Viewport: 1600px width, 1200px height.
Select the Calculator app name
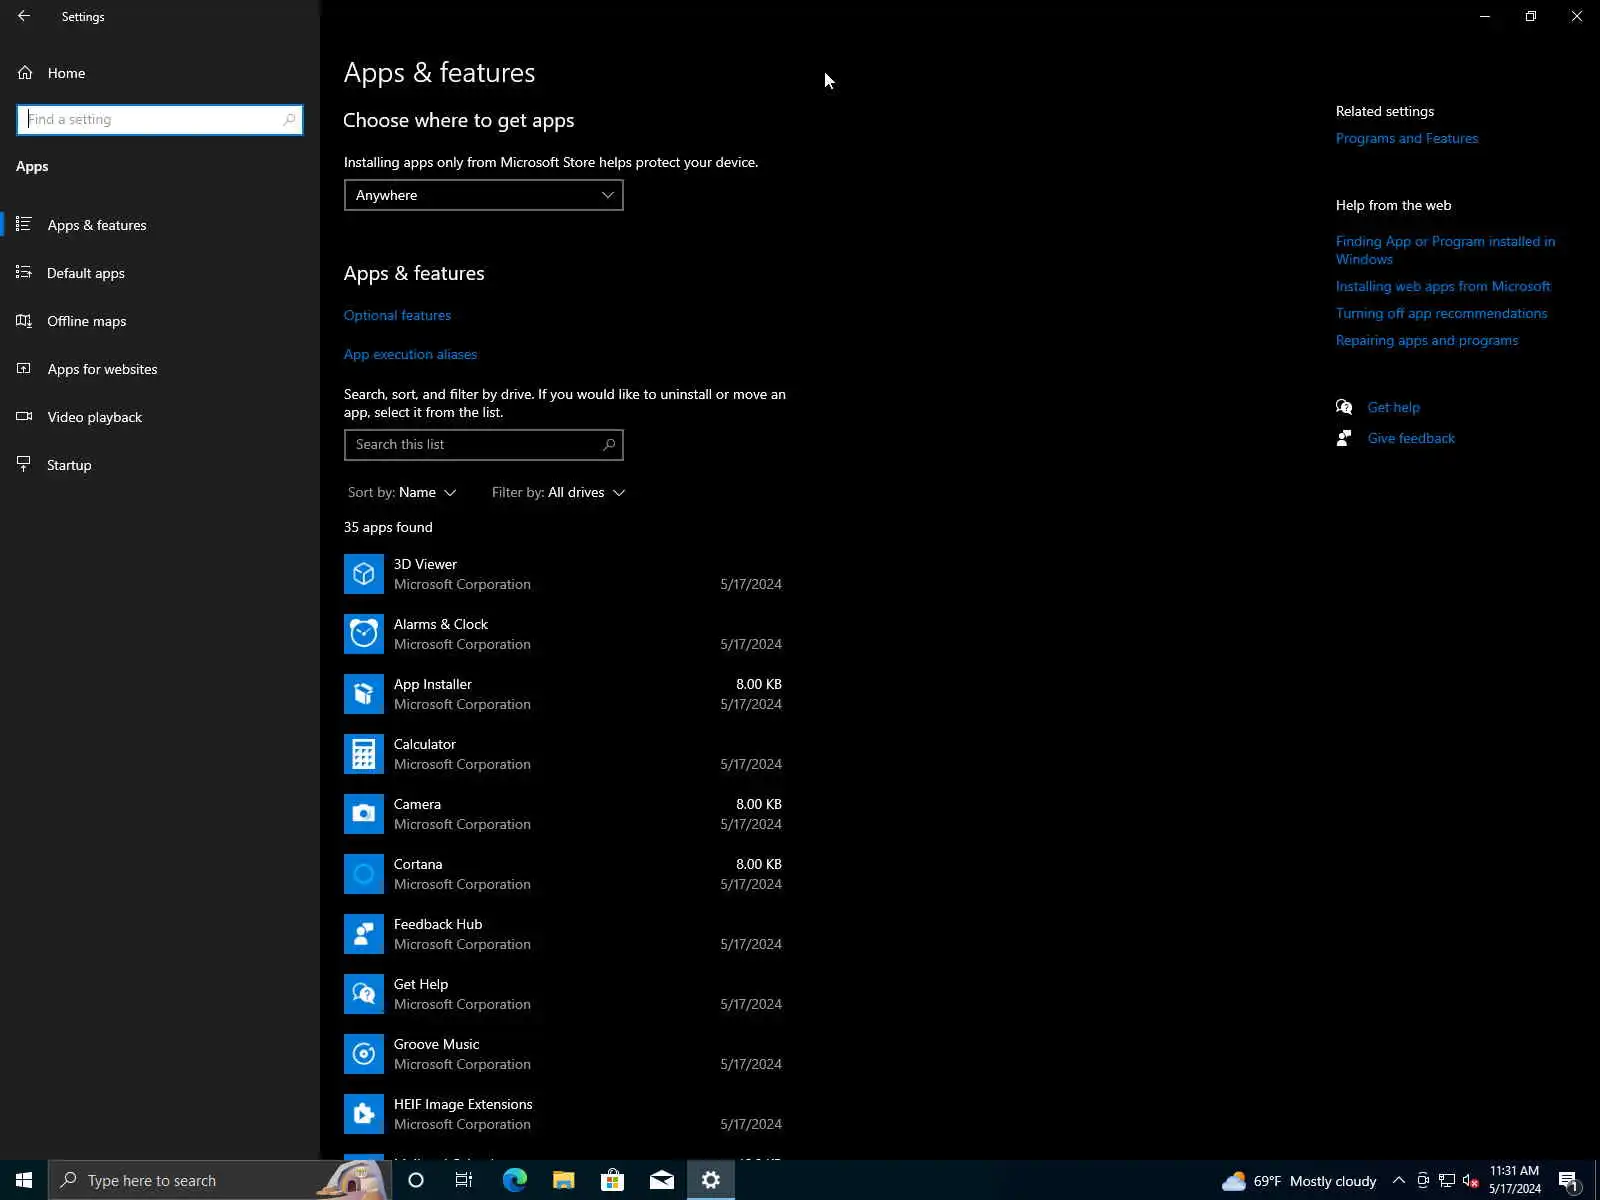pyautogui.click(x=424, y=744)
